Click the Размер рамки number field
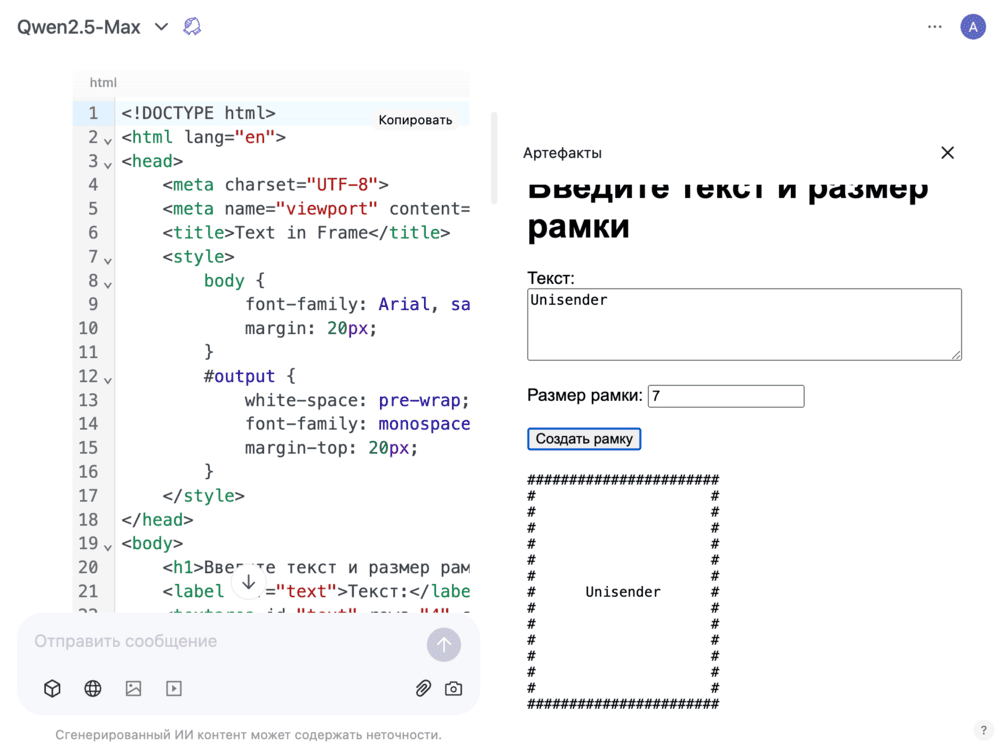This screenshot has width=1000, height=744. (x=725, y=396)
